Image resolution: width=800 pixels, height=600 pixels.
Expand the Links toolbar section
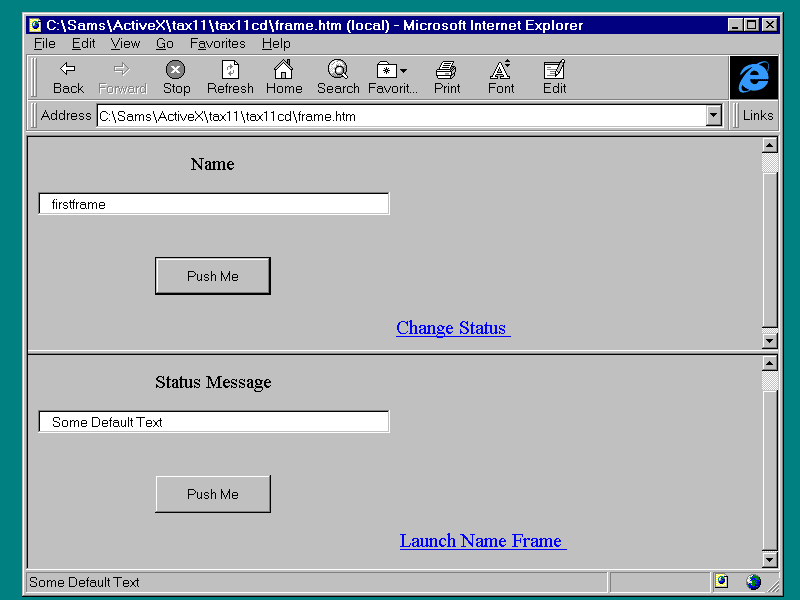coord(757,116)
